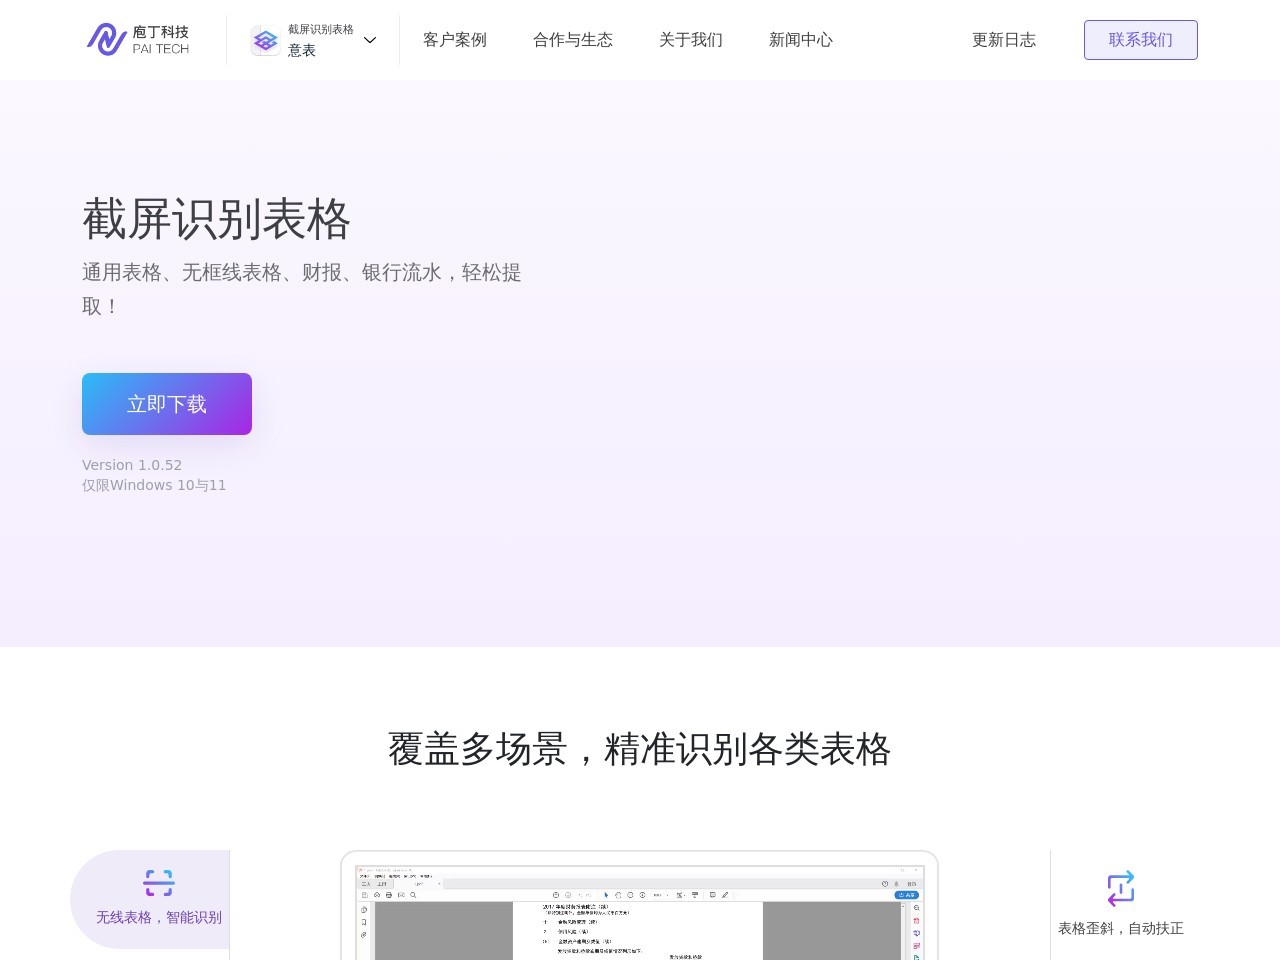Select the editing pen tool in the toolbar
Screen dimensions: 1280x960
click(x=725, y=895)
